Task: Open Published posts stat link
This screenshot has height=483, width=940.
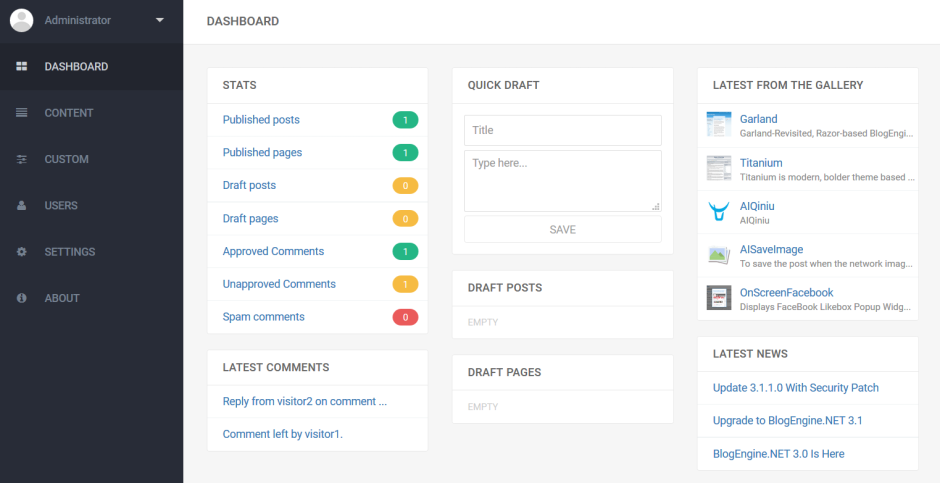Action: pyautogui.click(x=261, y=120)
